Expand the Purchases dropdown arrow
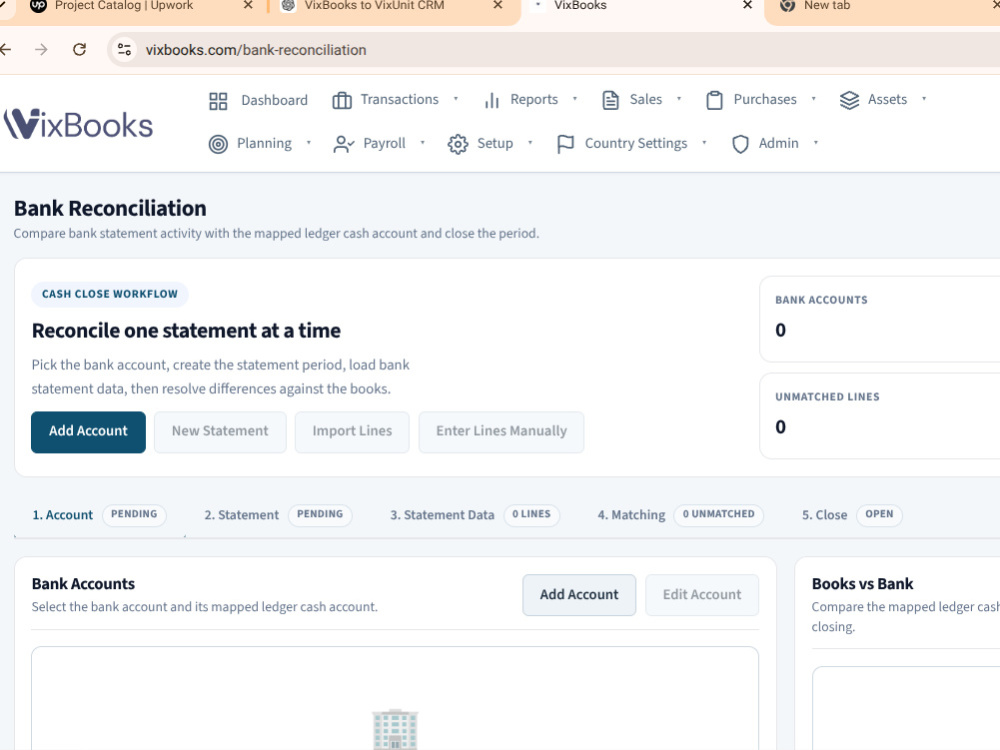 (x=814, y=99)
